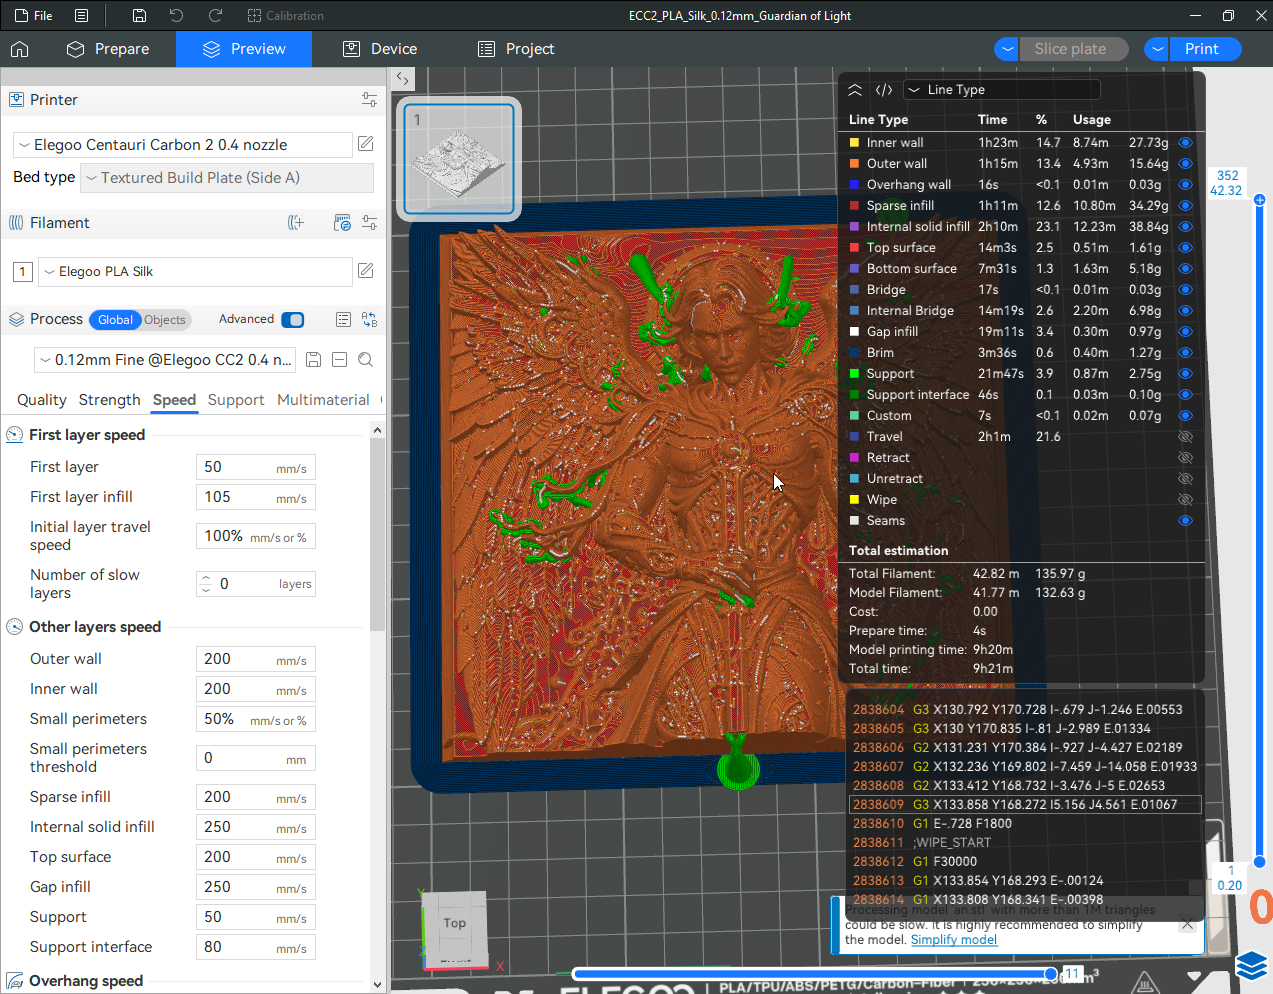The width and height of the screenshot is (1273, 994).
Task: Open the Line Type view dropdown
Action: [x=1000, y=90]
